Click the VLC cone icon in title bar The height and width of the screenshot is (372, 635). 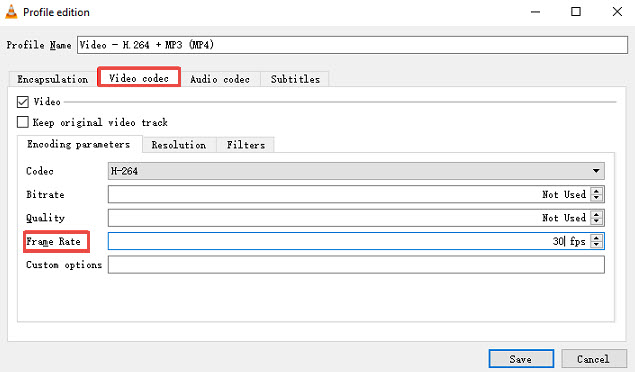(x=11, y=12)
